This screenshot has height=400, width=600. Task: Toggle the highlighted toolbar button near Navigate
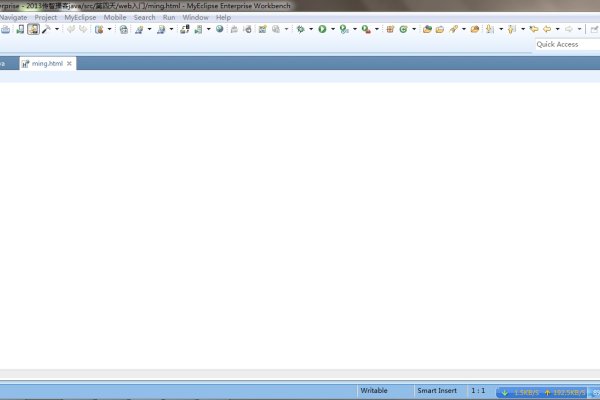33,30
